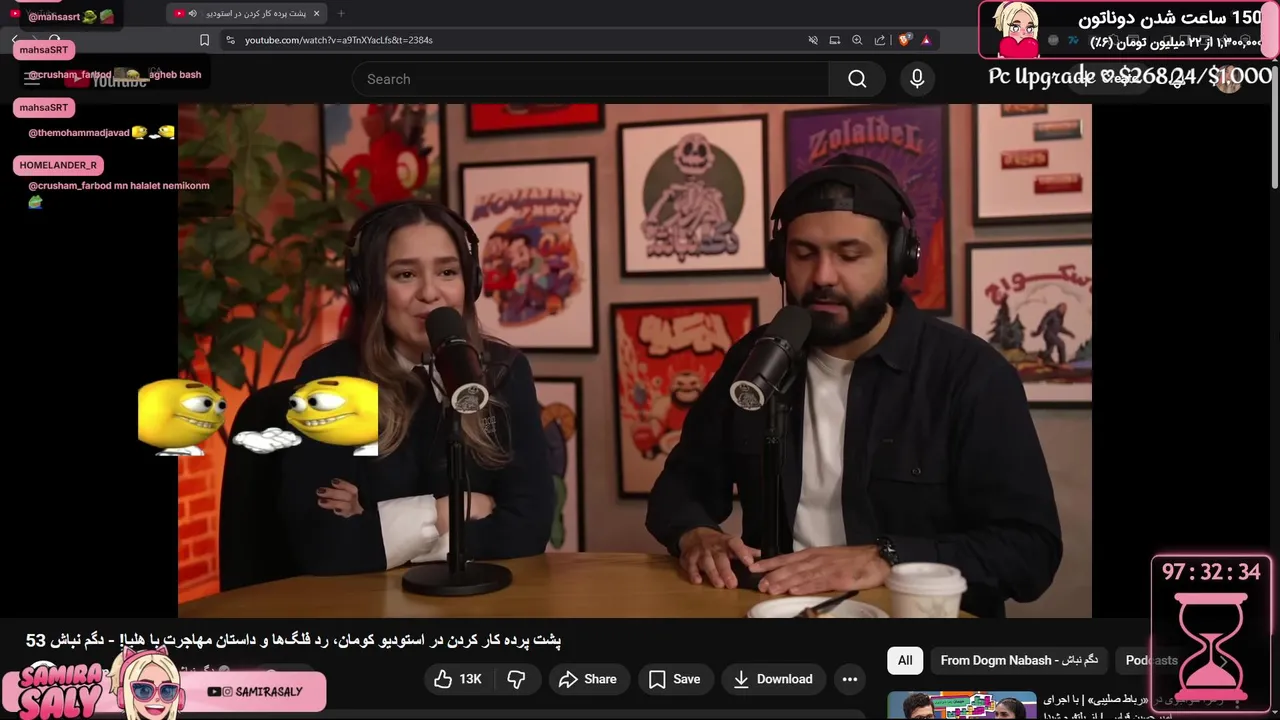Select the Podcasts filter chip
Screen dimensions: 1280x720
coord(1151,660)
